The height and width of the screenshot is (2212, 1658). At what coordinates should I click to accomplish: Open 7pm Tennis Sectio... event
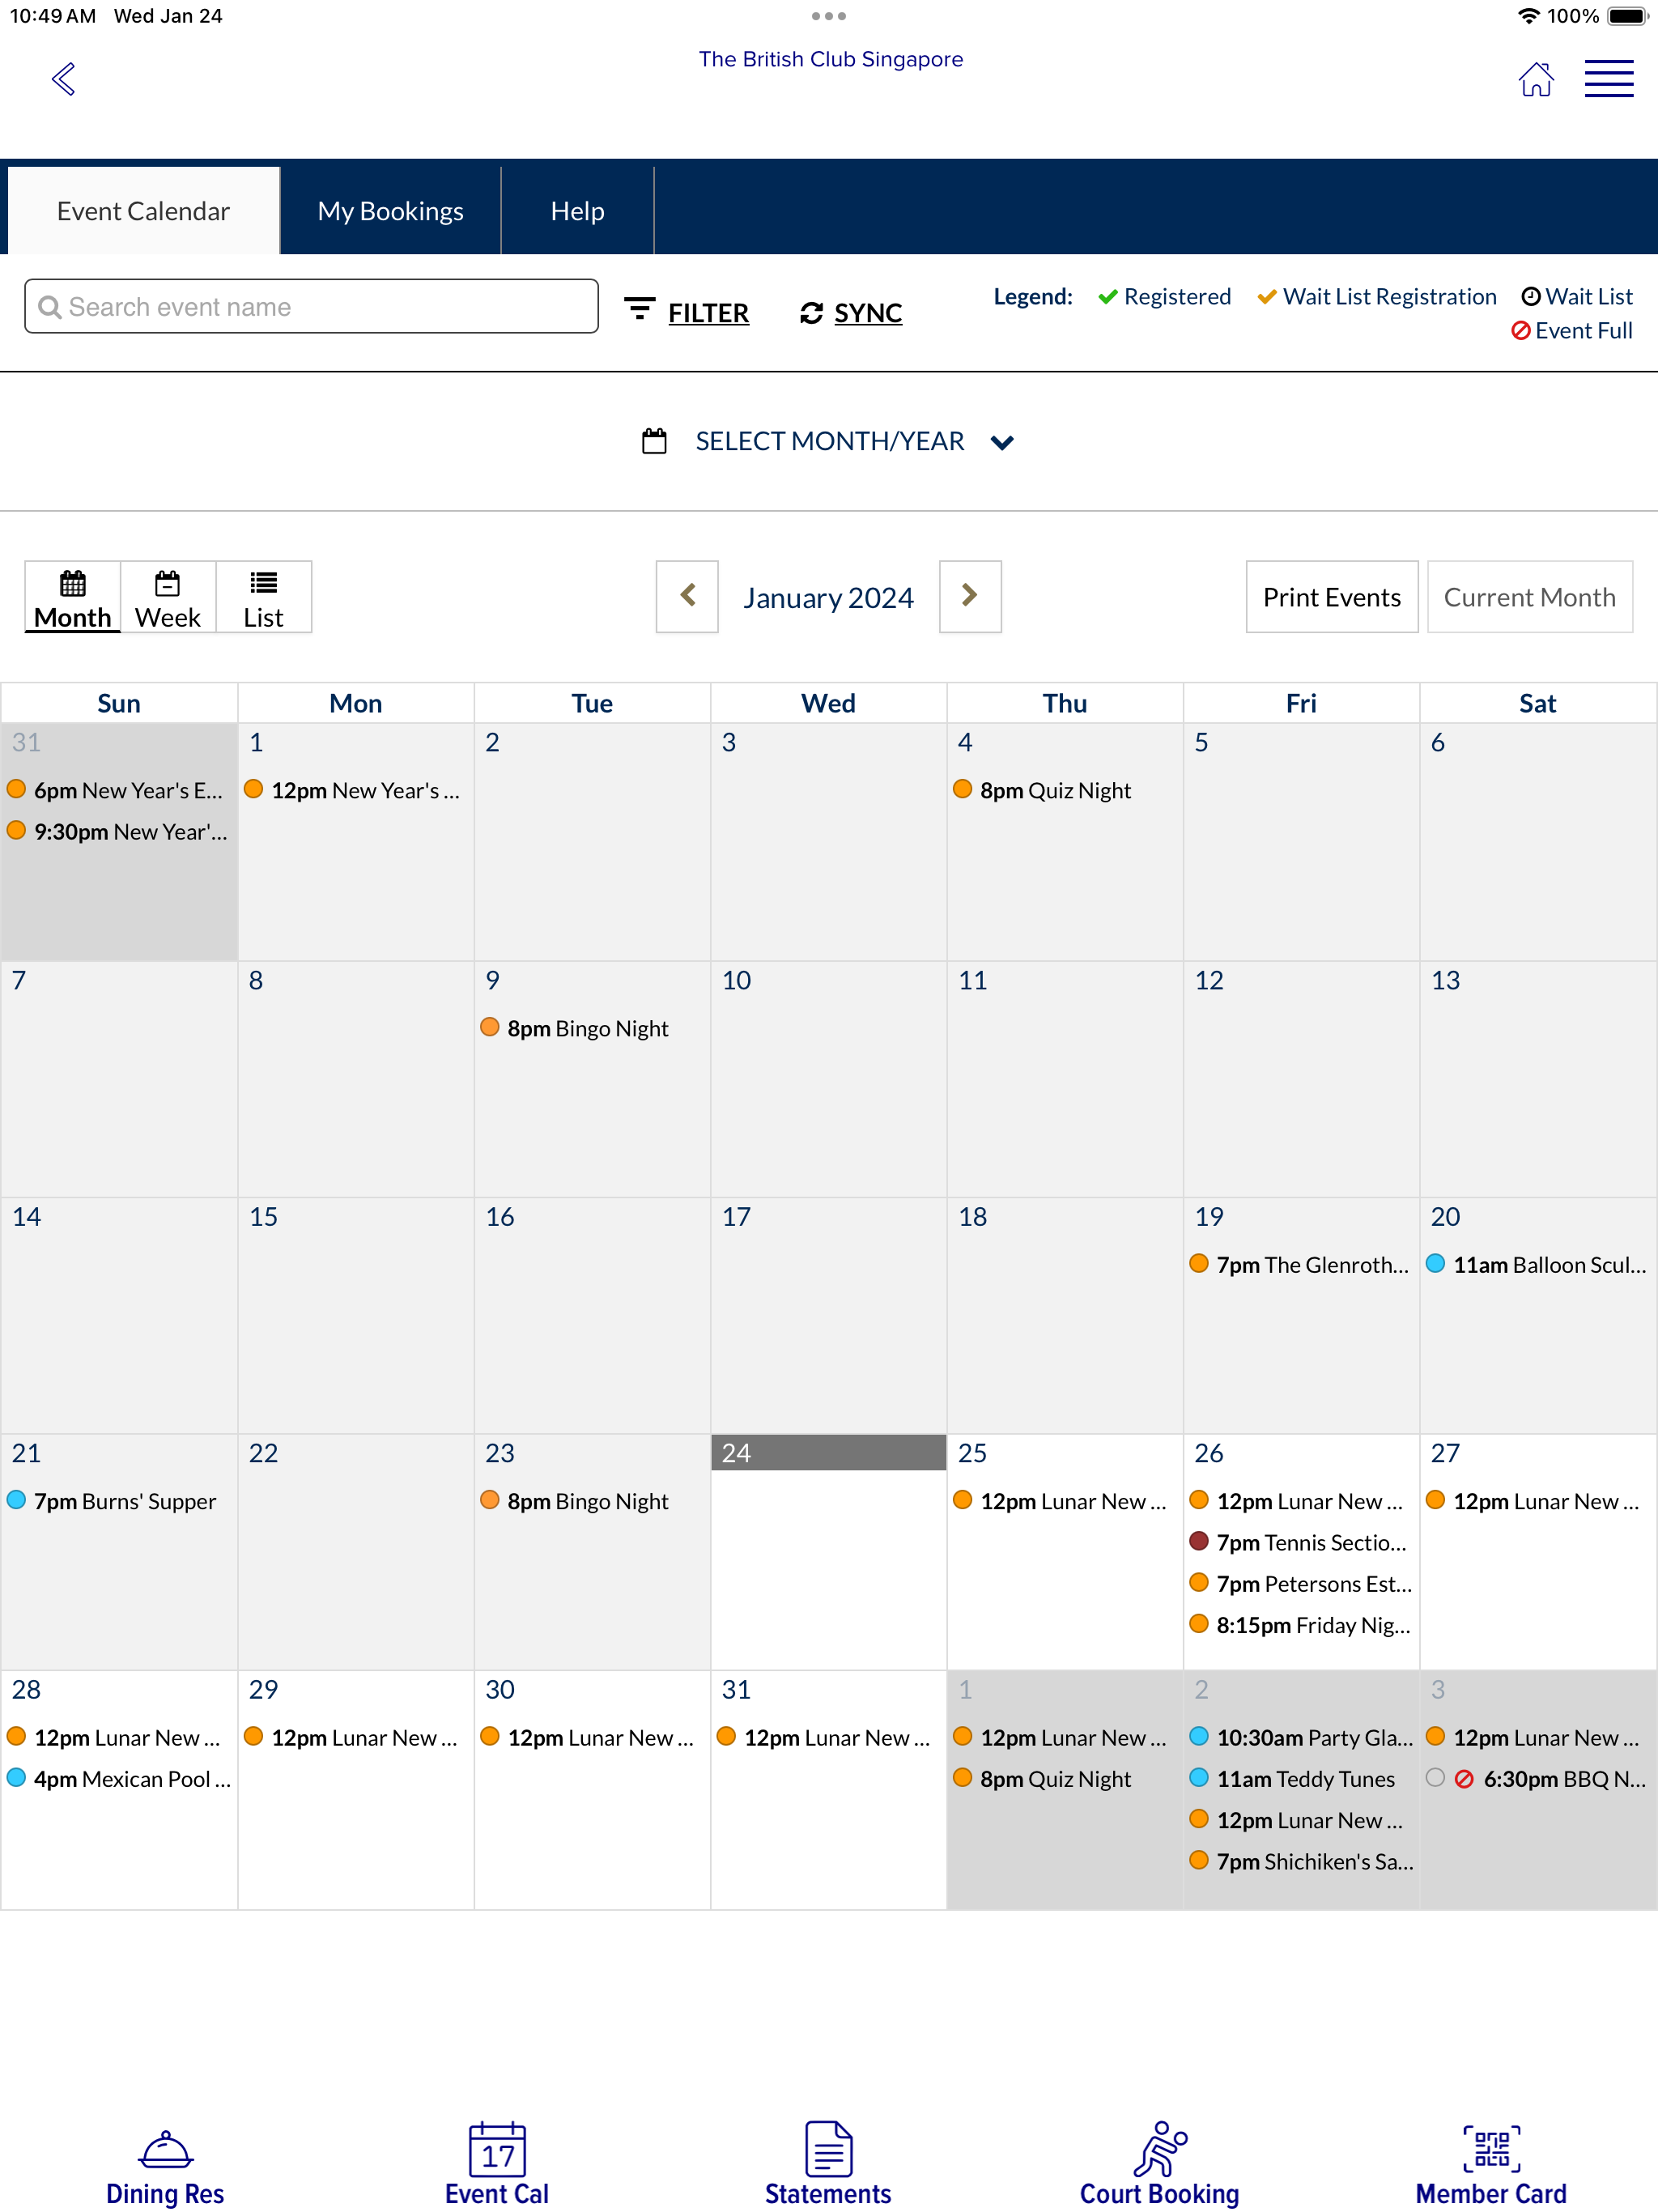(x=1299, y=1542)
